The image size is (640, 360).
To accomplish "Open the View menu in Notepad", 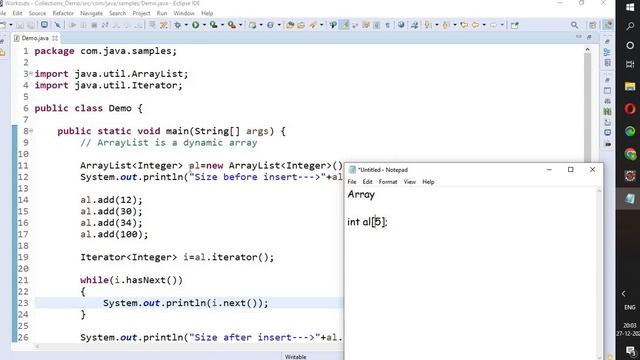I will pos(409,182).
